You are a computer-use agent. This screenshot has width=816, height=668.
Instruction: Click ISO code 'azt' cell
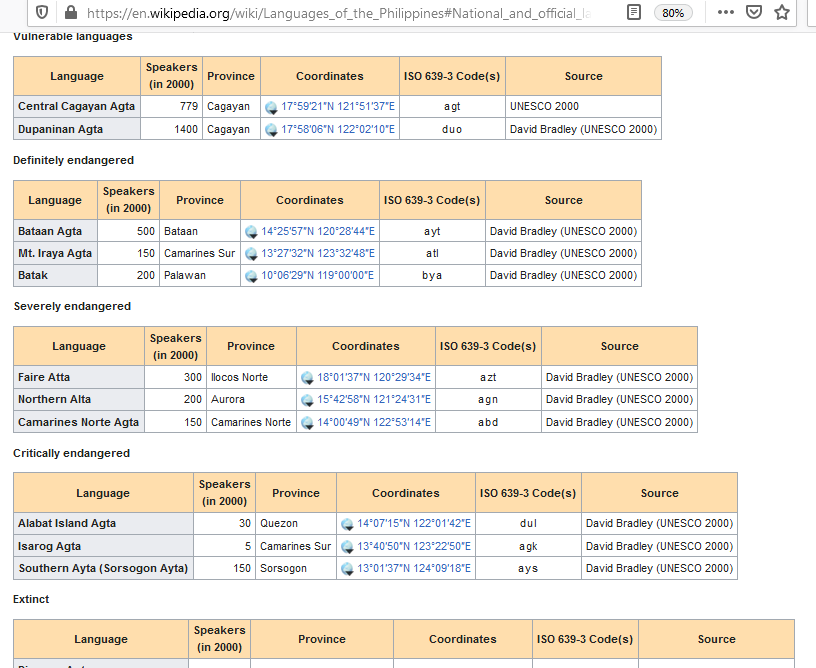[488, 377]
